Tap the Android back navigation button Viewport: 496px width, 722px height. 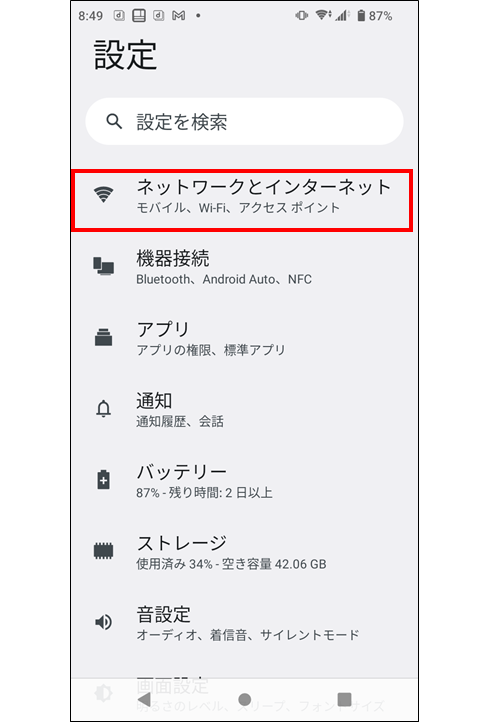pos(144,699)
